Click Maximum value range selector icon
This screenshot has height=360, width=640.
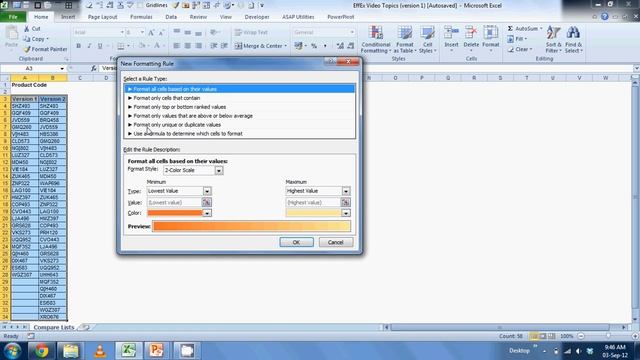point(345,202)
